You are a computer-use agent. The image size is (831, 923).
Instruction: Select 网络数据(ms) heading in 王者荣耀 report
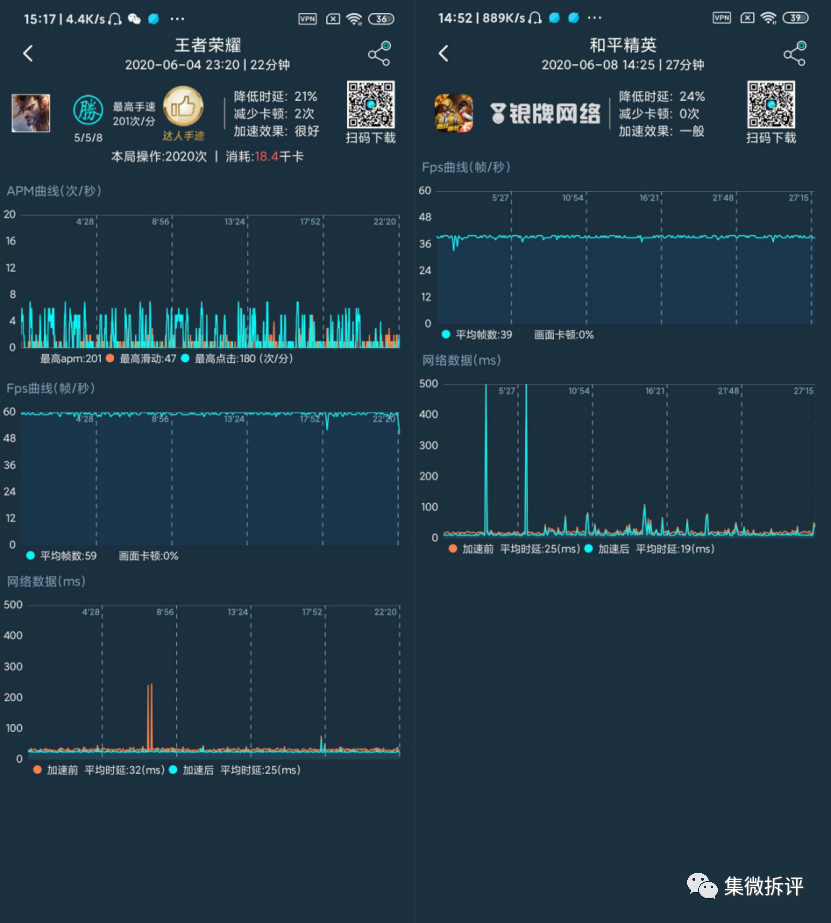46,581
